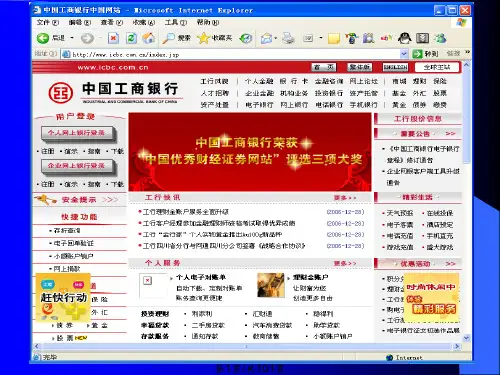The image size is (500, 375).
Task: Click the Windows flag logo
Action: 462,23
